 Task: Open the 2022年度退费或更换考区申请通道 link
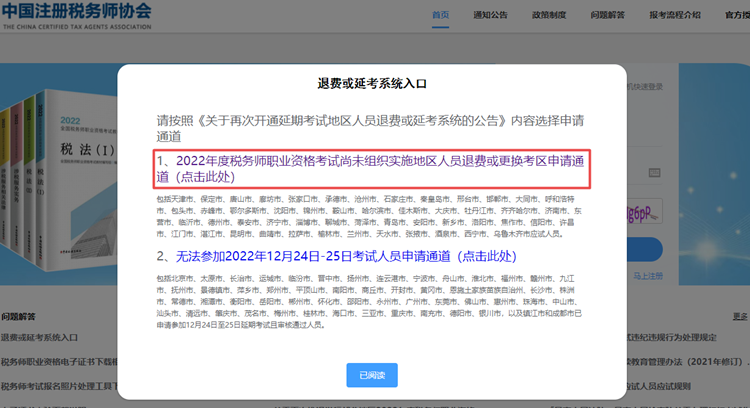pyautogui.click(x=370, y=168)
